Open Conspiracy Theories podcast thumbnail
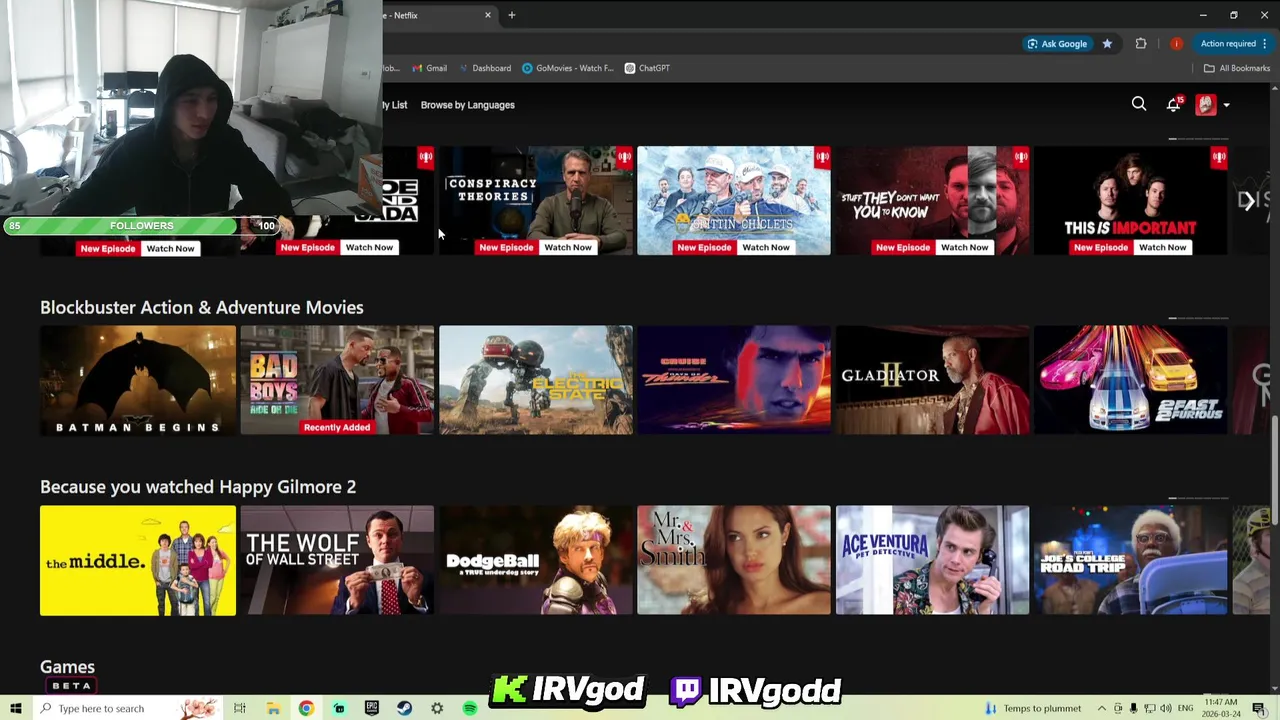Screen dimensions: 1280x720 point(536,200)
